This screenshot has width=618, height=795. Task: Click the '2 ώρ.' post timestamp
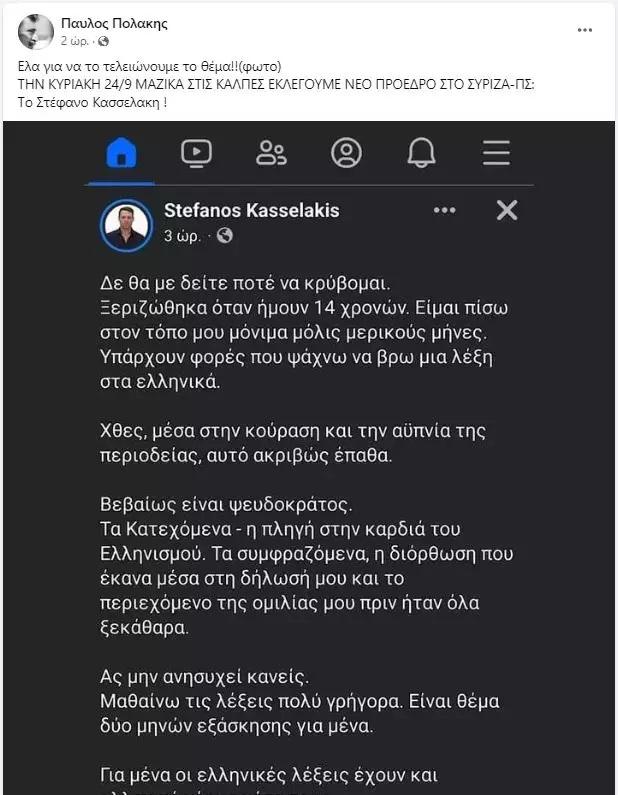coord(75,41)
